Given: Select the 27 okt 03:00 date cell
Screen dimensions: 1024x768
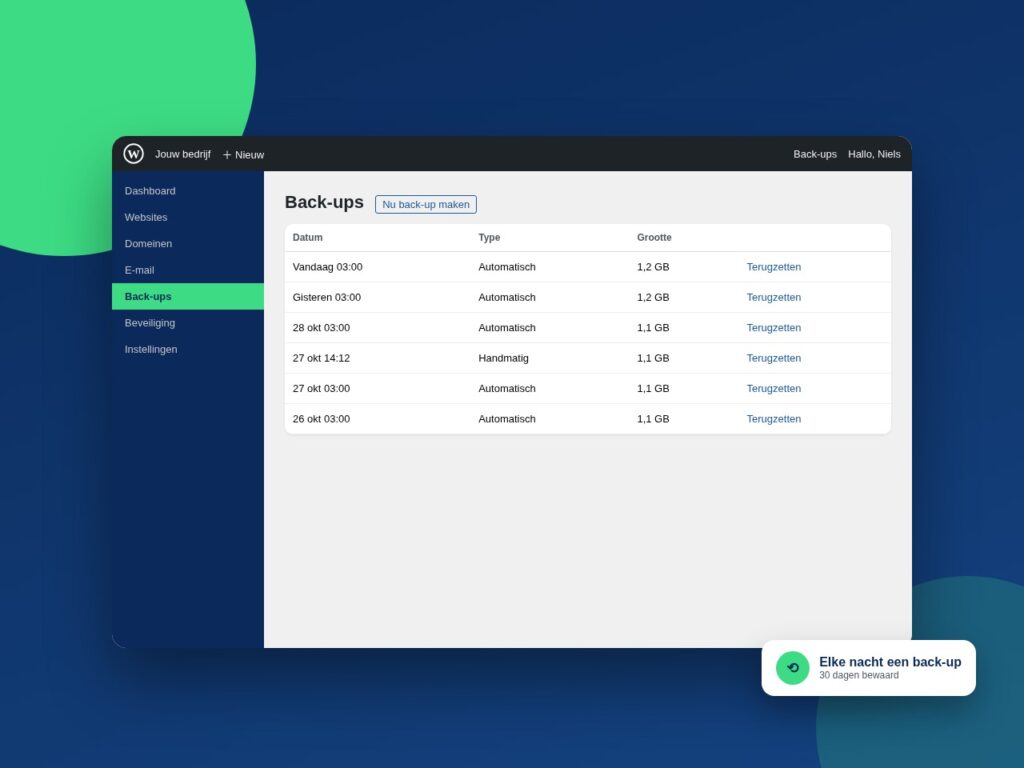Looking at the screenshot, I should (321, 388).
